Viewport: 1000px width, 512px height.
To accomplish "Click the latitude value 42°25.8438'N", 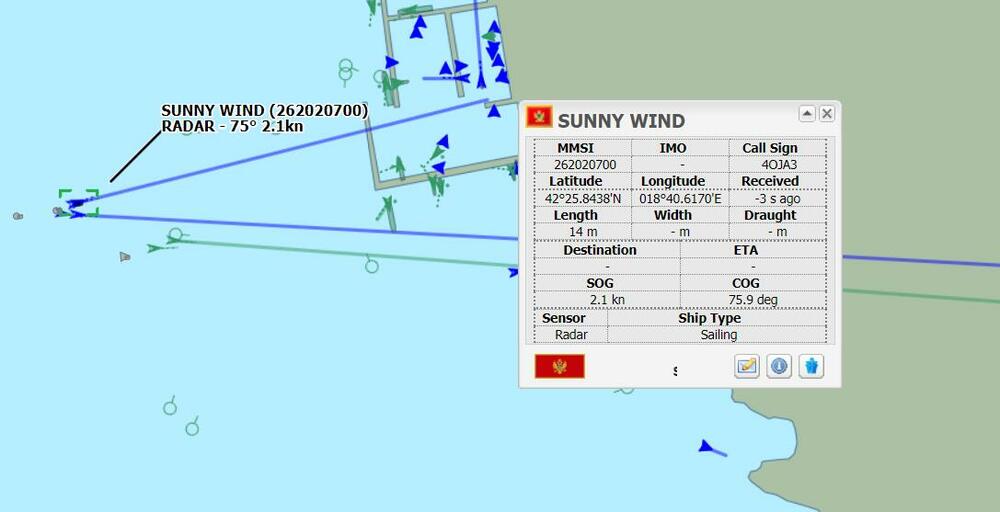I will pos(582,199).
